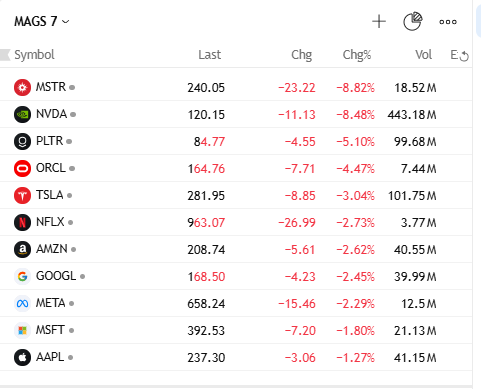Open the three-dots more options menu
481x389 pixels.
click(448, 22)
